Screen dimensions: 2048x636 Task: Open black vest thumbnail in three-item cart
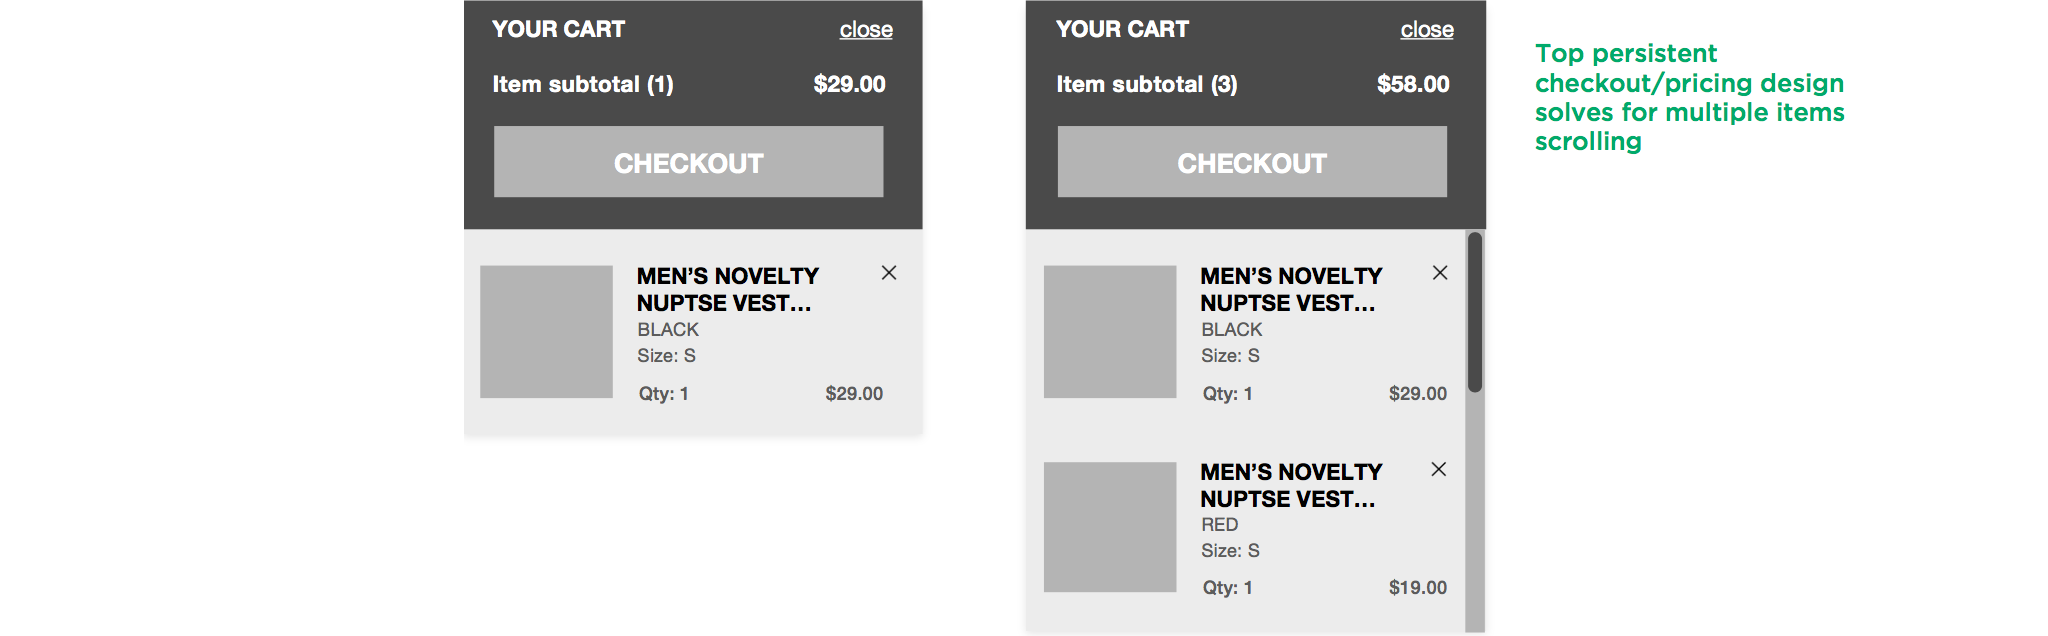(x=1110, y=332)
